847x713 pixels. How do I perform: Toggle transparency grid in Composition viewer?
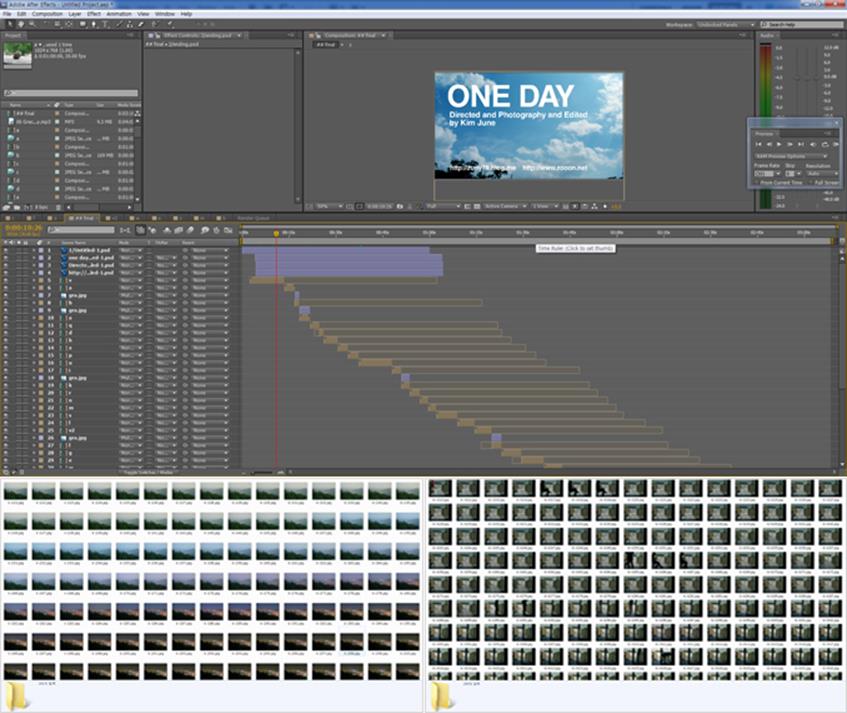tap(477, 206)
